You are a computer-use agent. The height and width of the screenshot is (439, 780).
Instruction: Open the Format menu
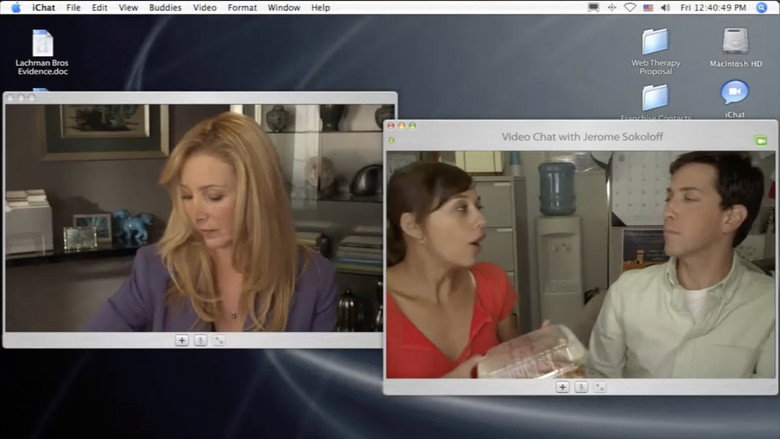(x=242, y=7)
